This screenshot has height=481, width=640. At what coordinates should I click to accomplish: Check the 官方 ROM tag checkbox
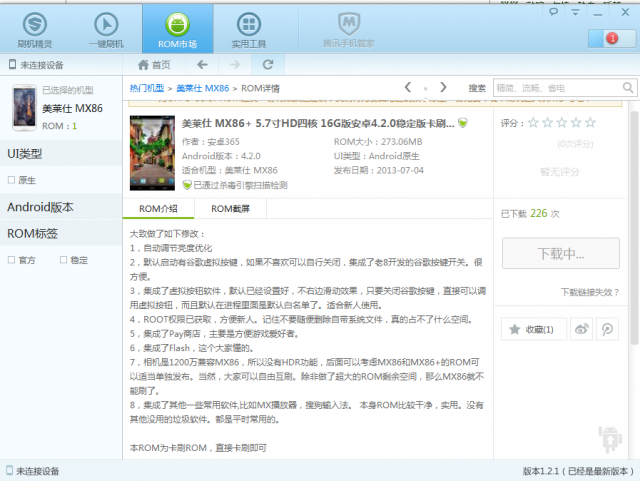pos(11,260)
